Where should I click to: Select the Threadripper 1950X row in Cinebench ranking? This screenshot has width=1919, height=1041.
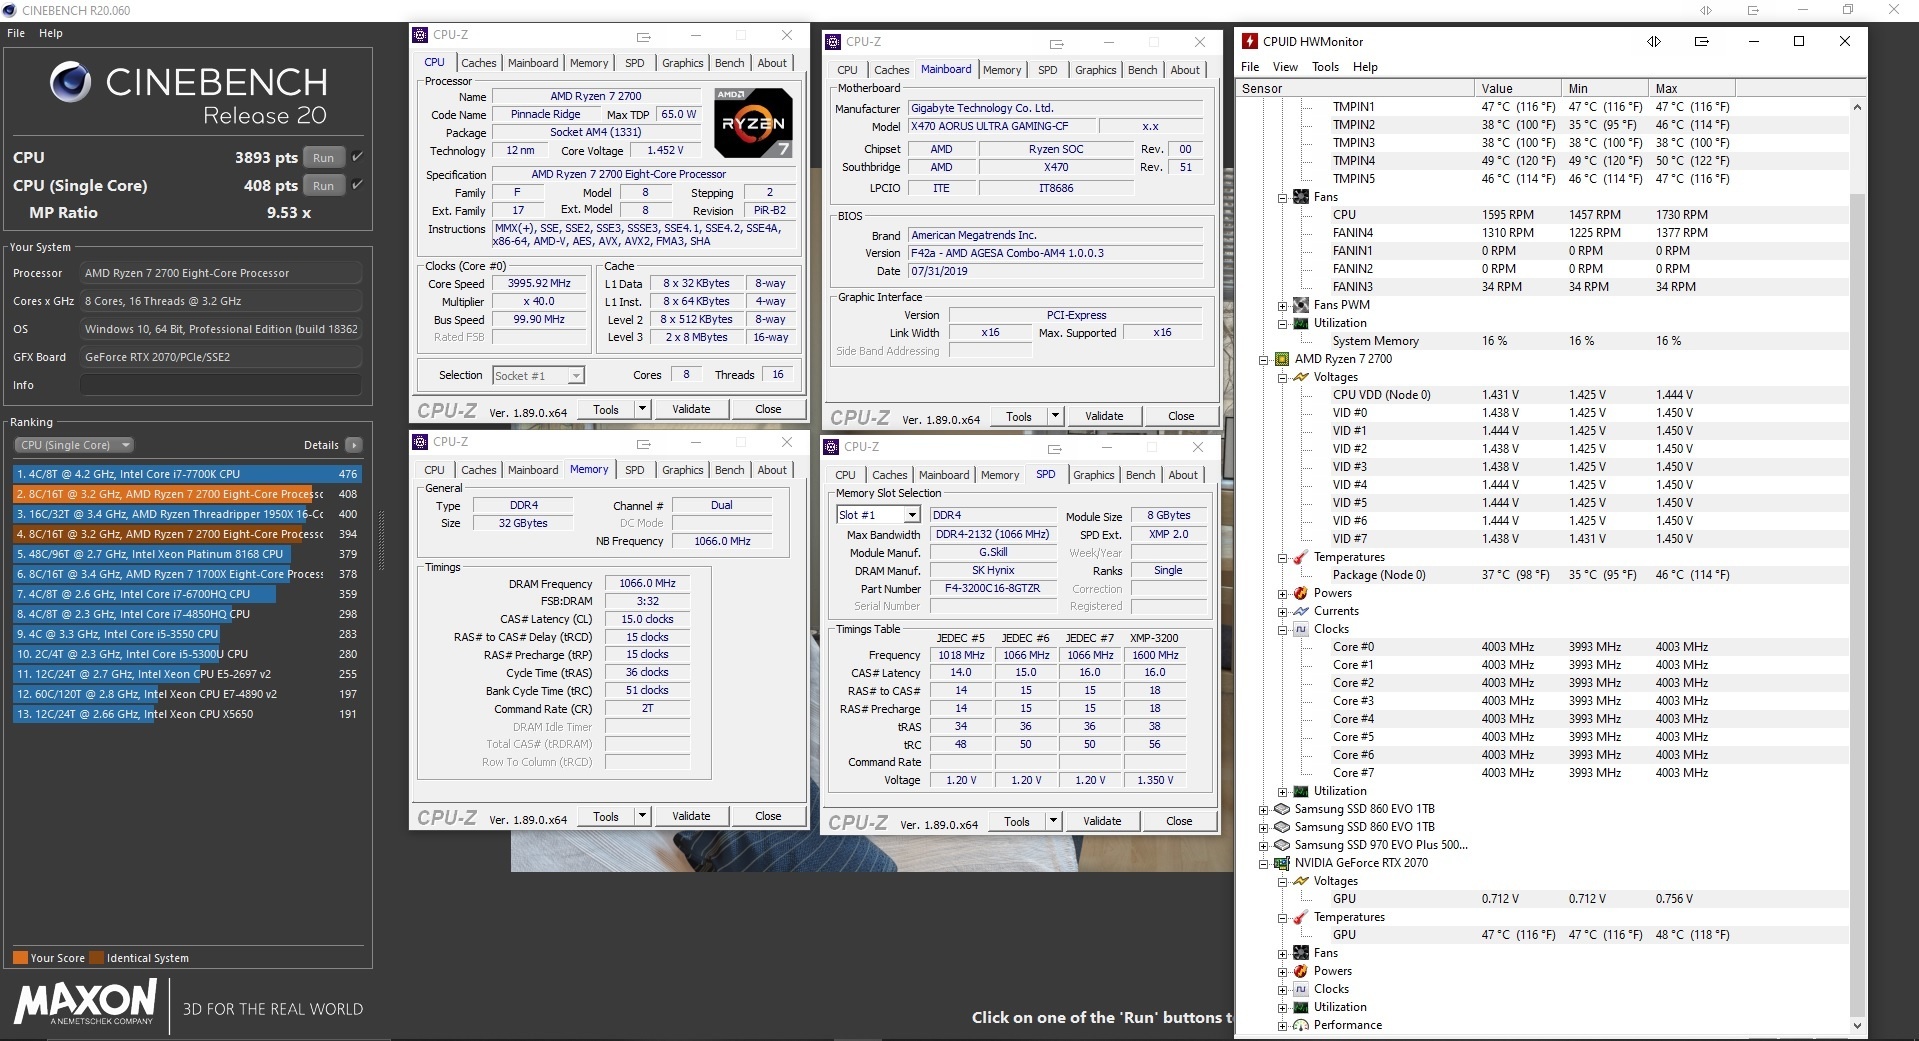(187, 514)
